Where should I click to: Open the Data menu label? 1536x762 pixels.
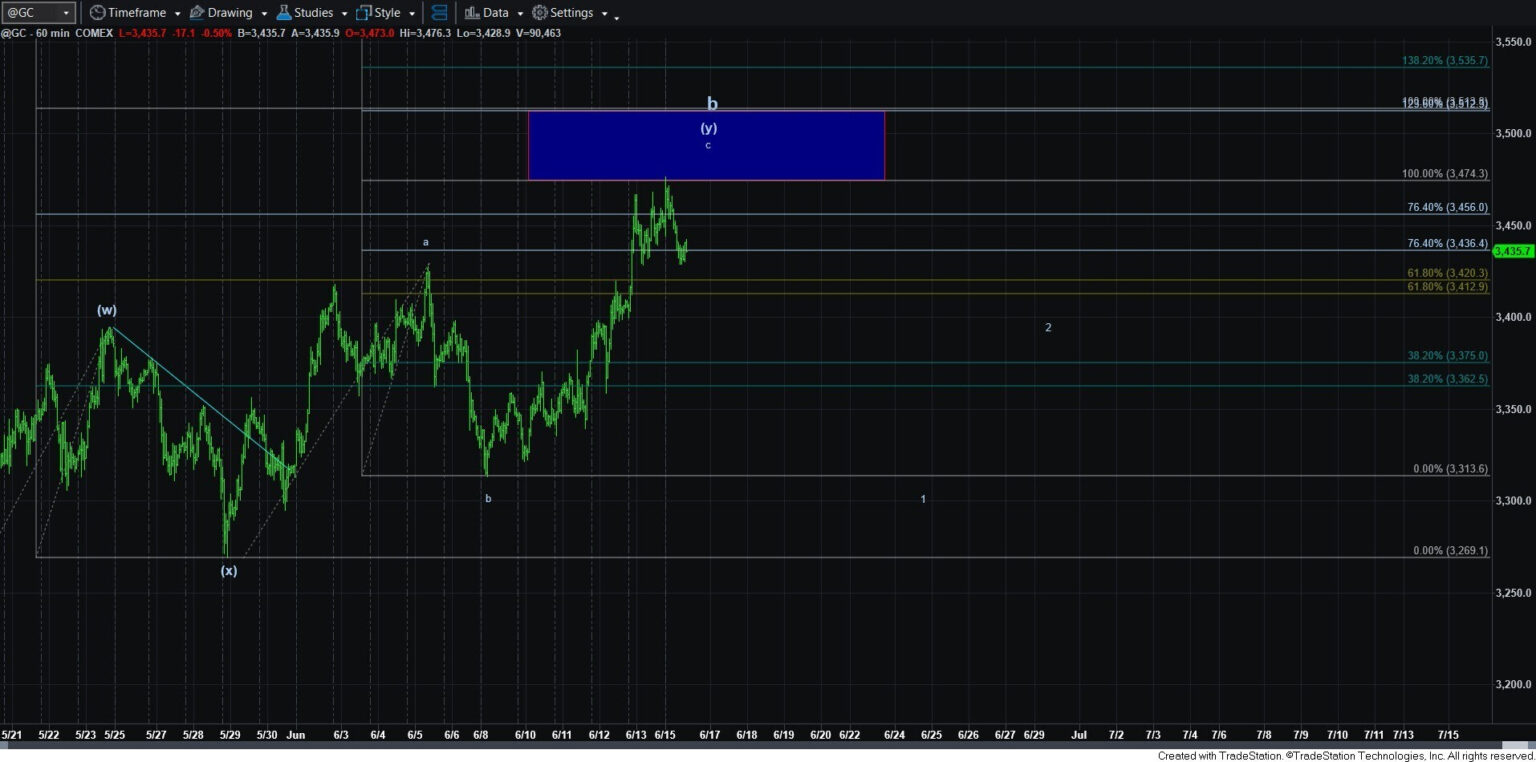(495, 13)
